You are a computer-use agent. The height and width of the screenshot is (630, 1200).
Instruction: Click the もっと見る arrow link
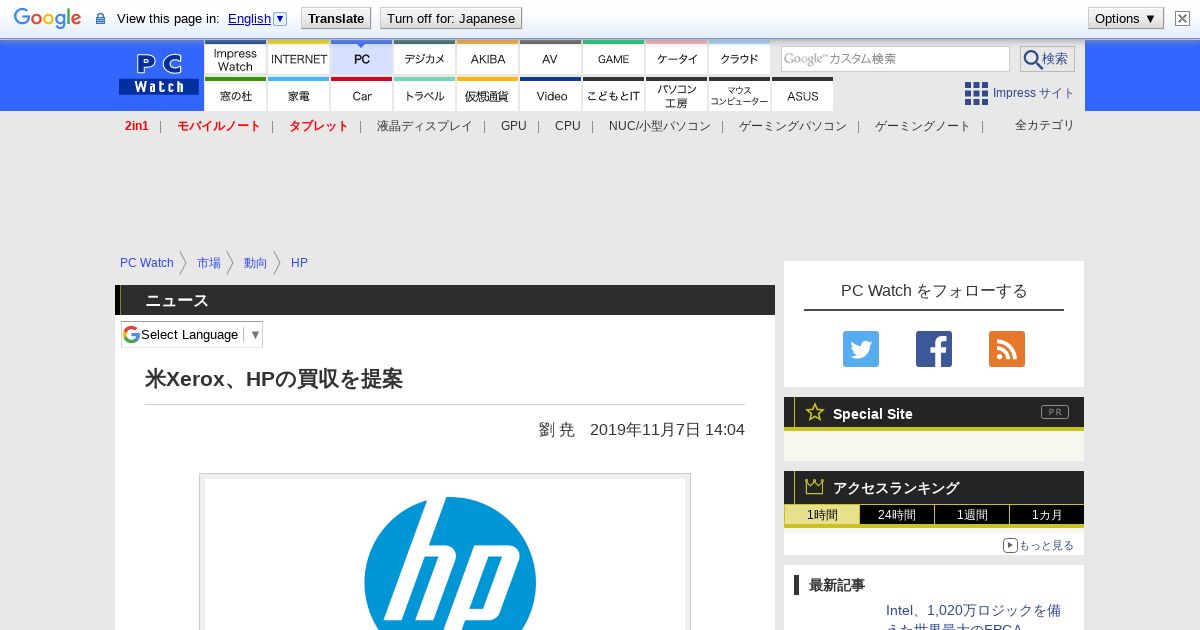click(1038, 545)
